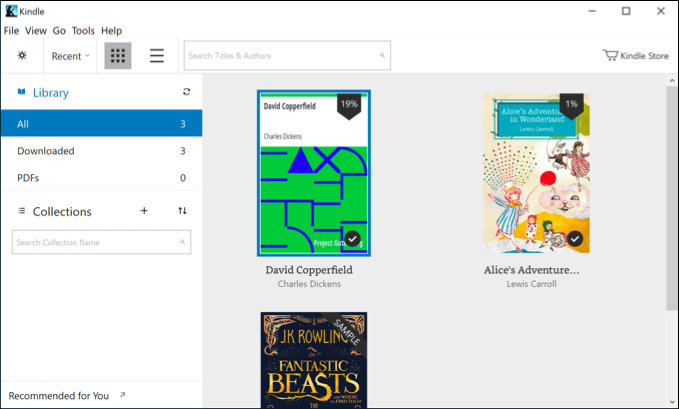This screenshot has height=409, width=679.
Task: Click the library sync refresh icon
Action: [186, 93]
